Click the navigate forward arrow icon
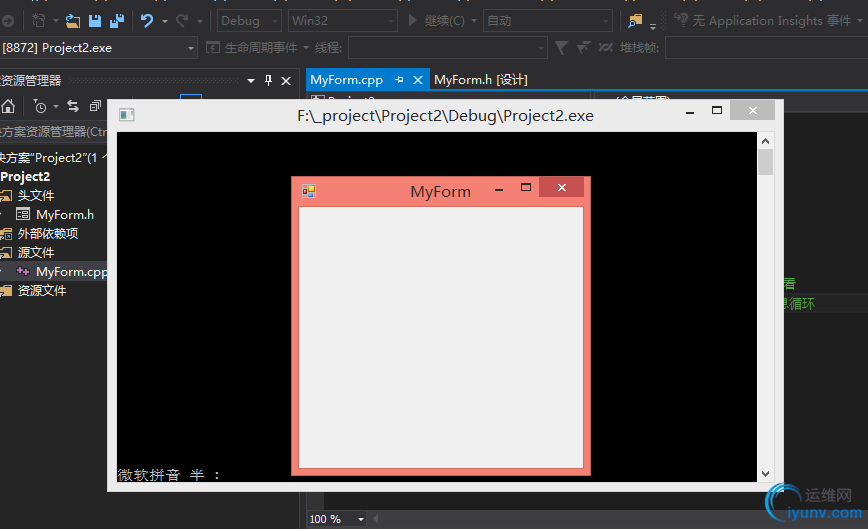The image size is (868, 529). (x=7, y=21)
